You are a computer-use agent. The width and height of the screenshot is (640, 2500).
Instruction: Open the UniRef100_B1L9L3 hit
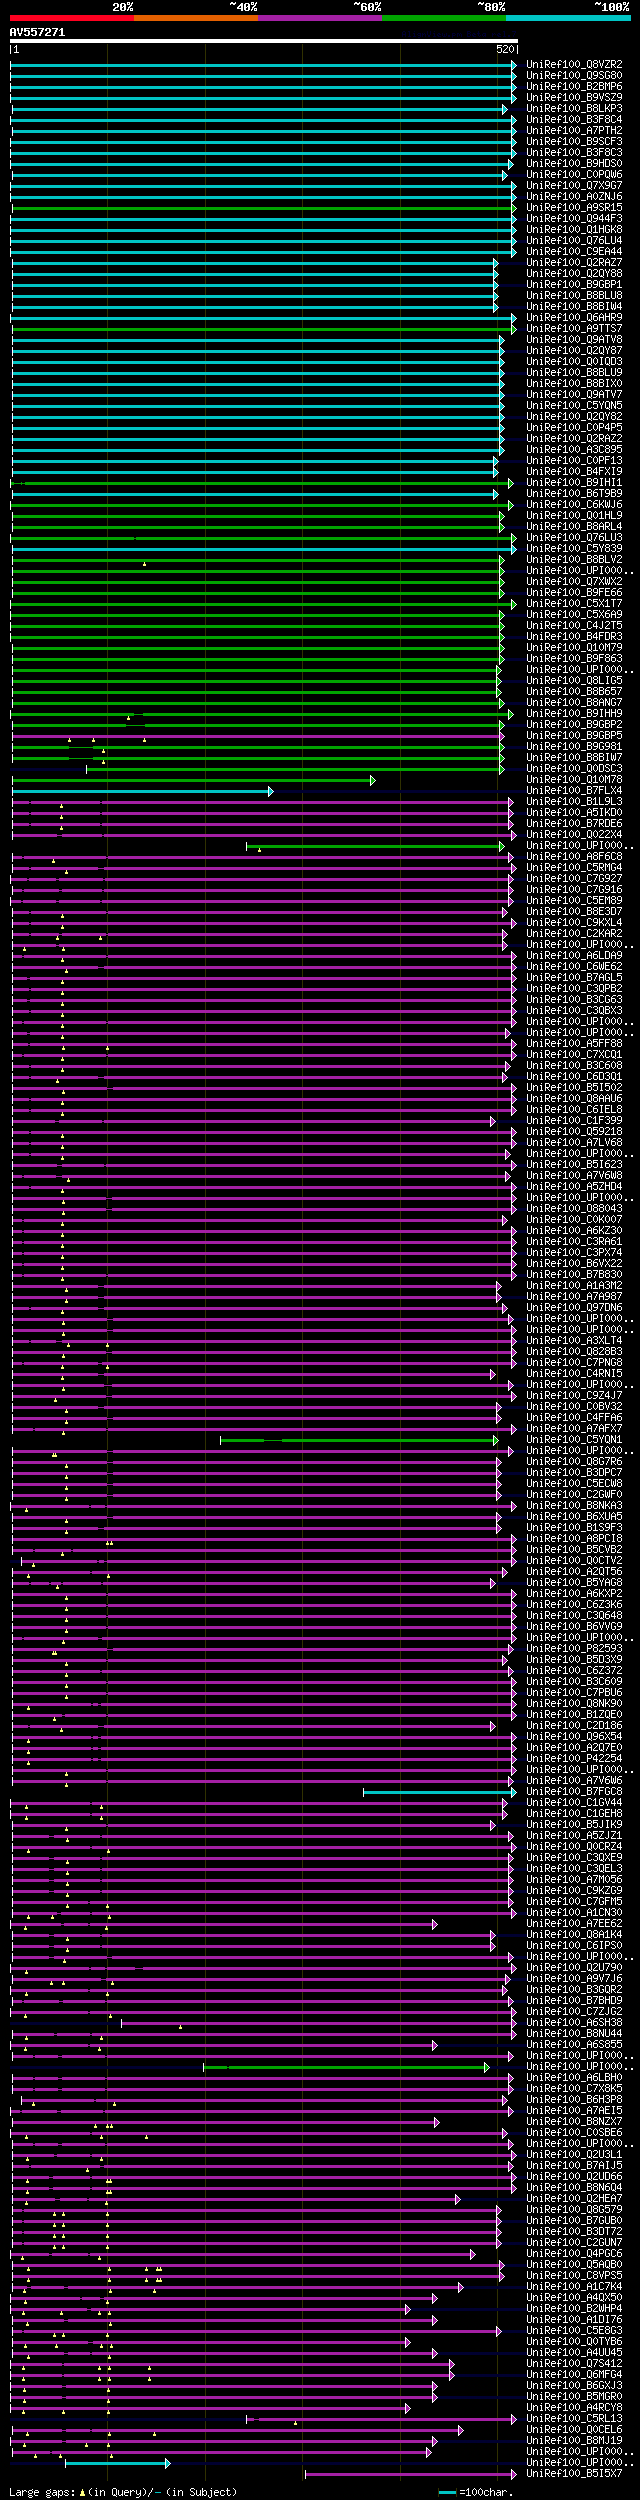coord(574,802)
